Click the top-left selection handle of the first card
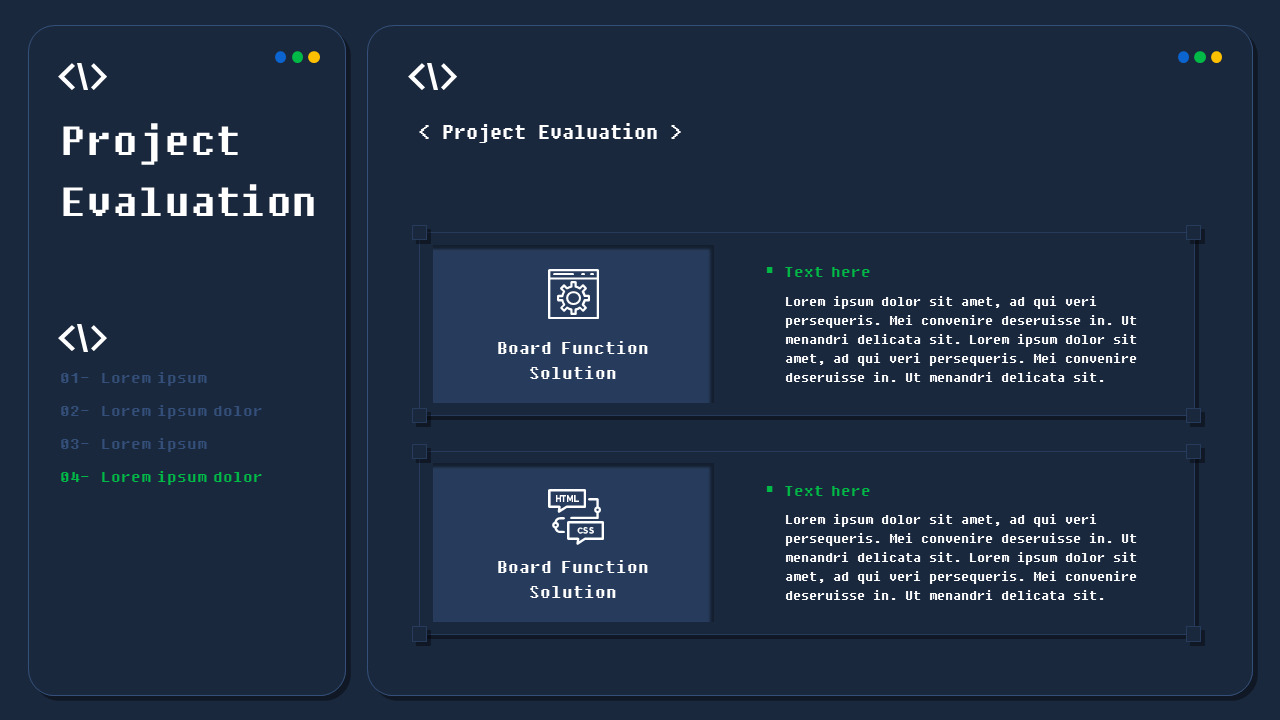The width and height of the screenshot is (1280, 720). tap(421, 233)
